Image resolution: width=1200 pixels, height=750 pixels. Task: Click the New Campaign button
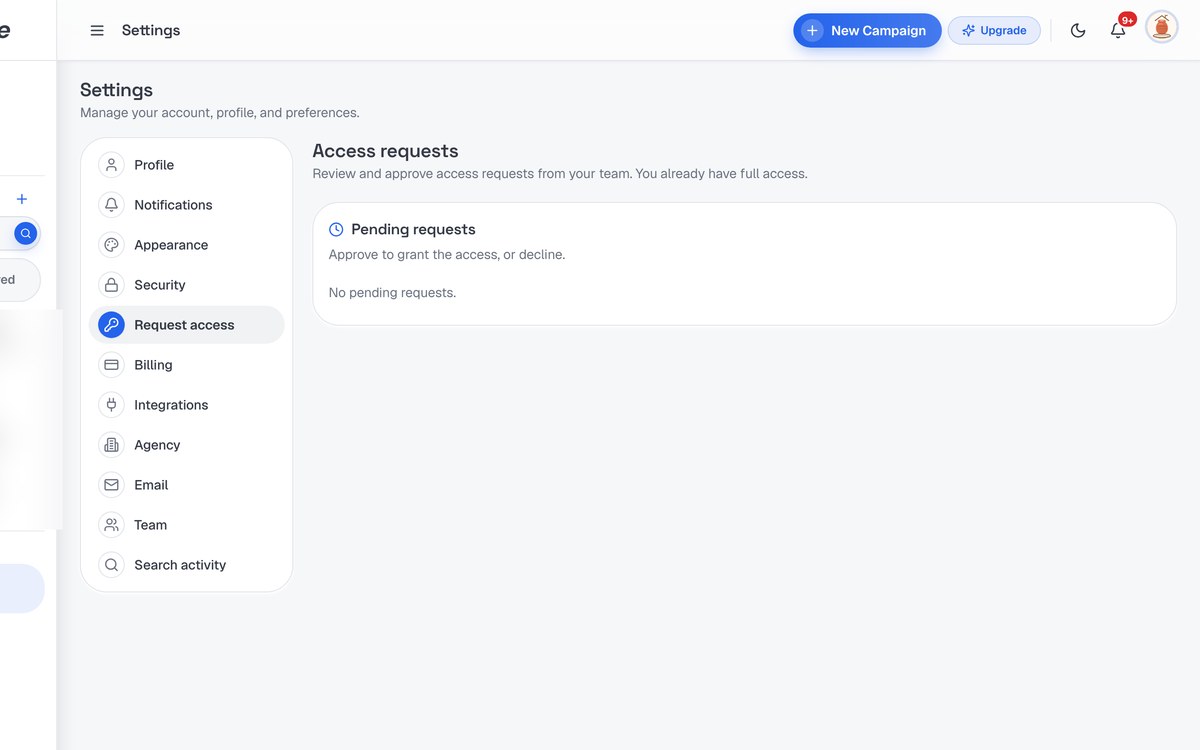tap(867, 31)
